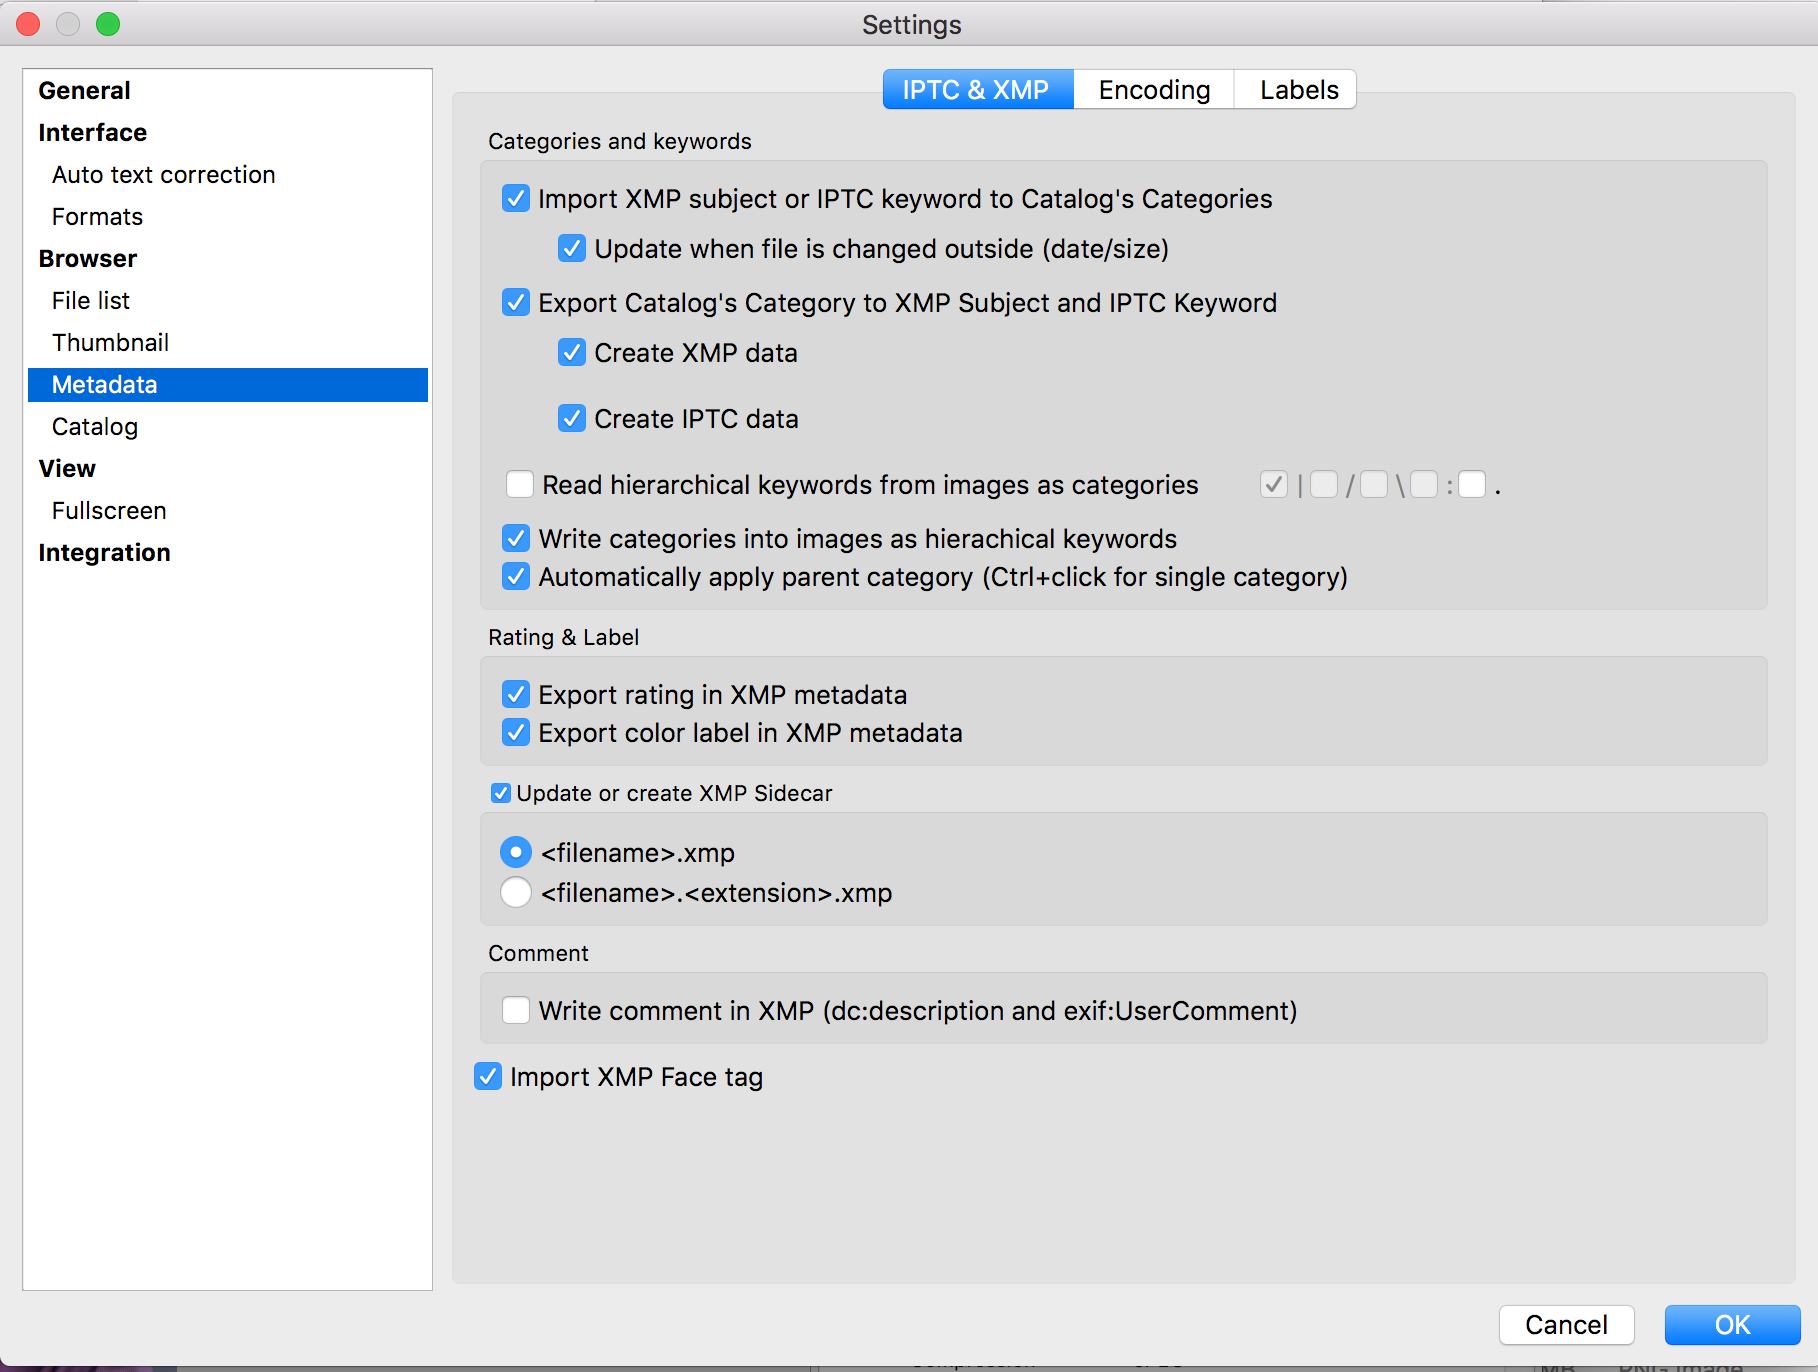1818x1372 pixels.
Task: Click the Cancel button
Action: click(x=1566, y=1325)
